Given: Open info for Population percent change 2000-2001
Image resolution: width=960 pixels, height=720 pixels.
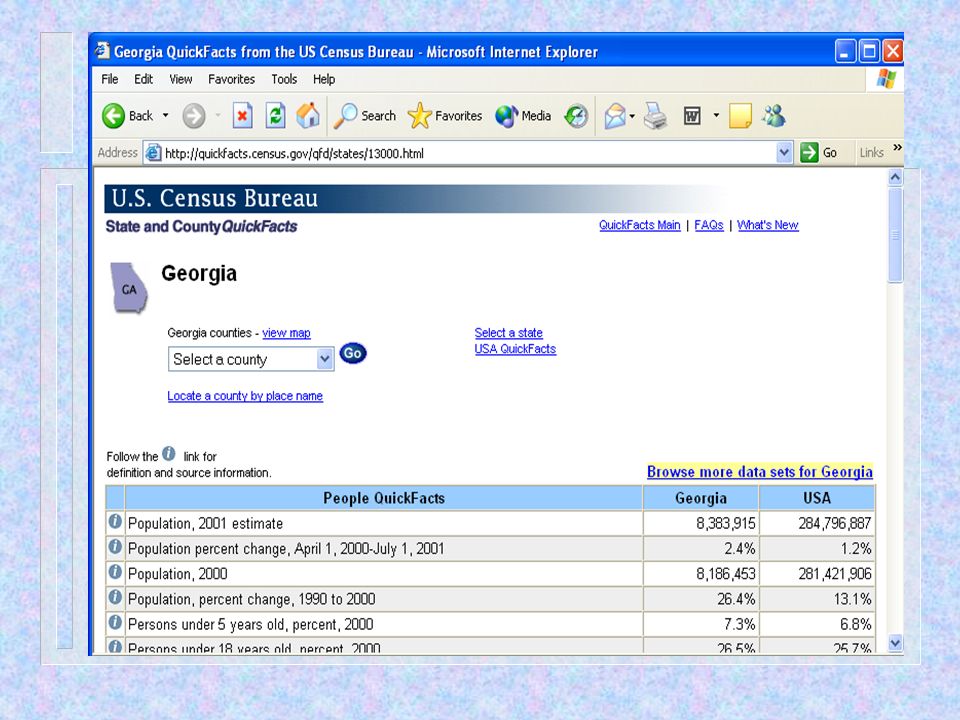Looking at the screenshot, I should click(114, 547).
